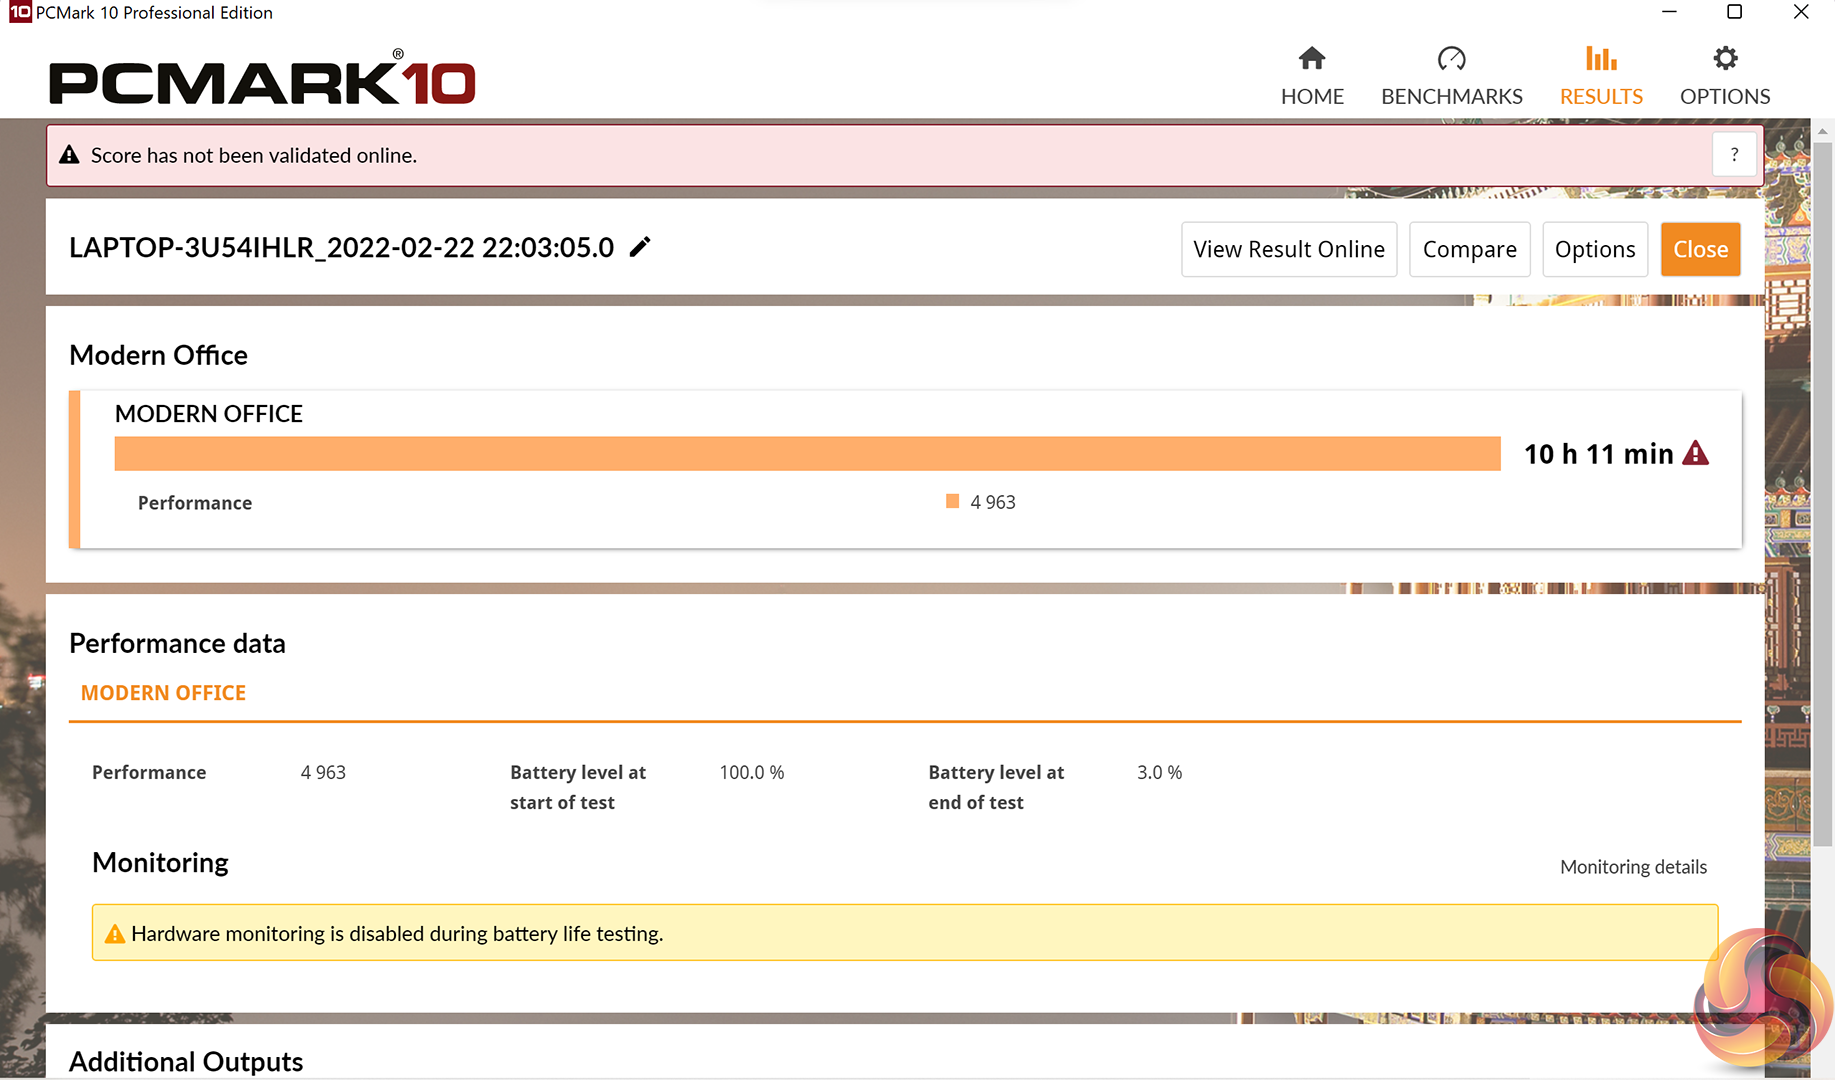The image size is (1835, 1080).
Task: Click the validation warning triangle icon
Action: point(69,155)
